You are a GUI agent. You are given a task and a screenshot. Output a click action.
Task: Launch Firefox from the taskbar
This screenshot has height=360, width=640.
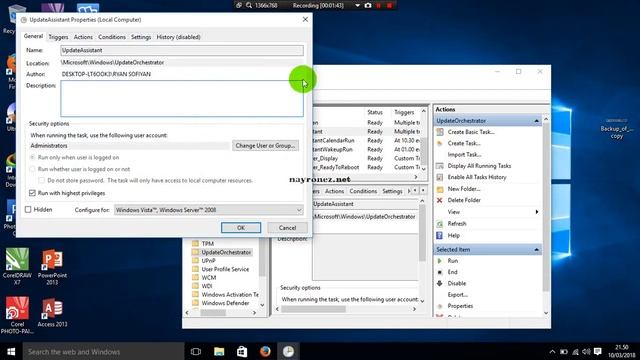[x=265, y=351]
